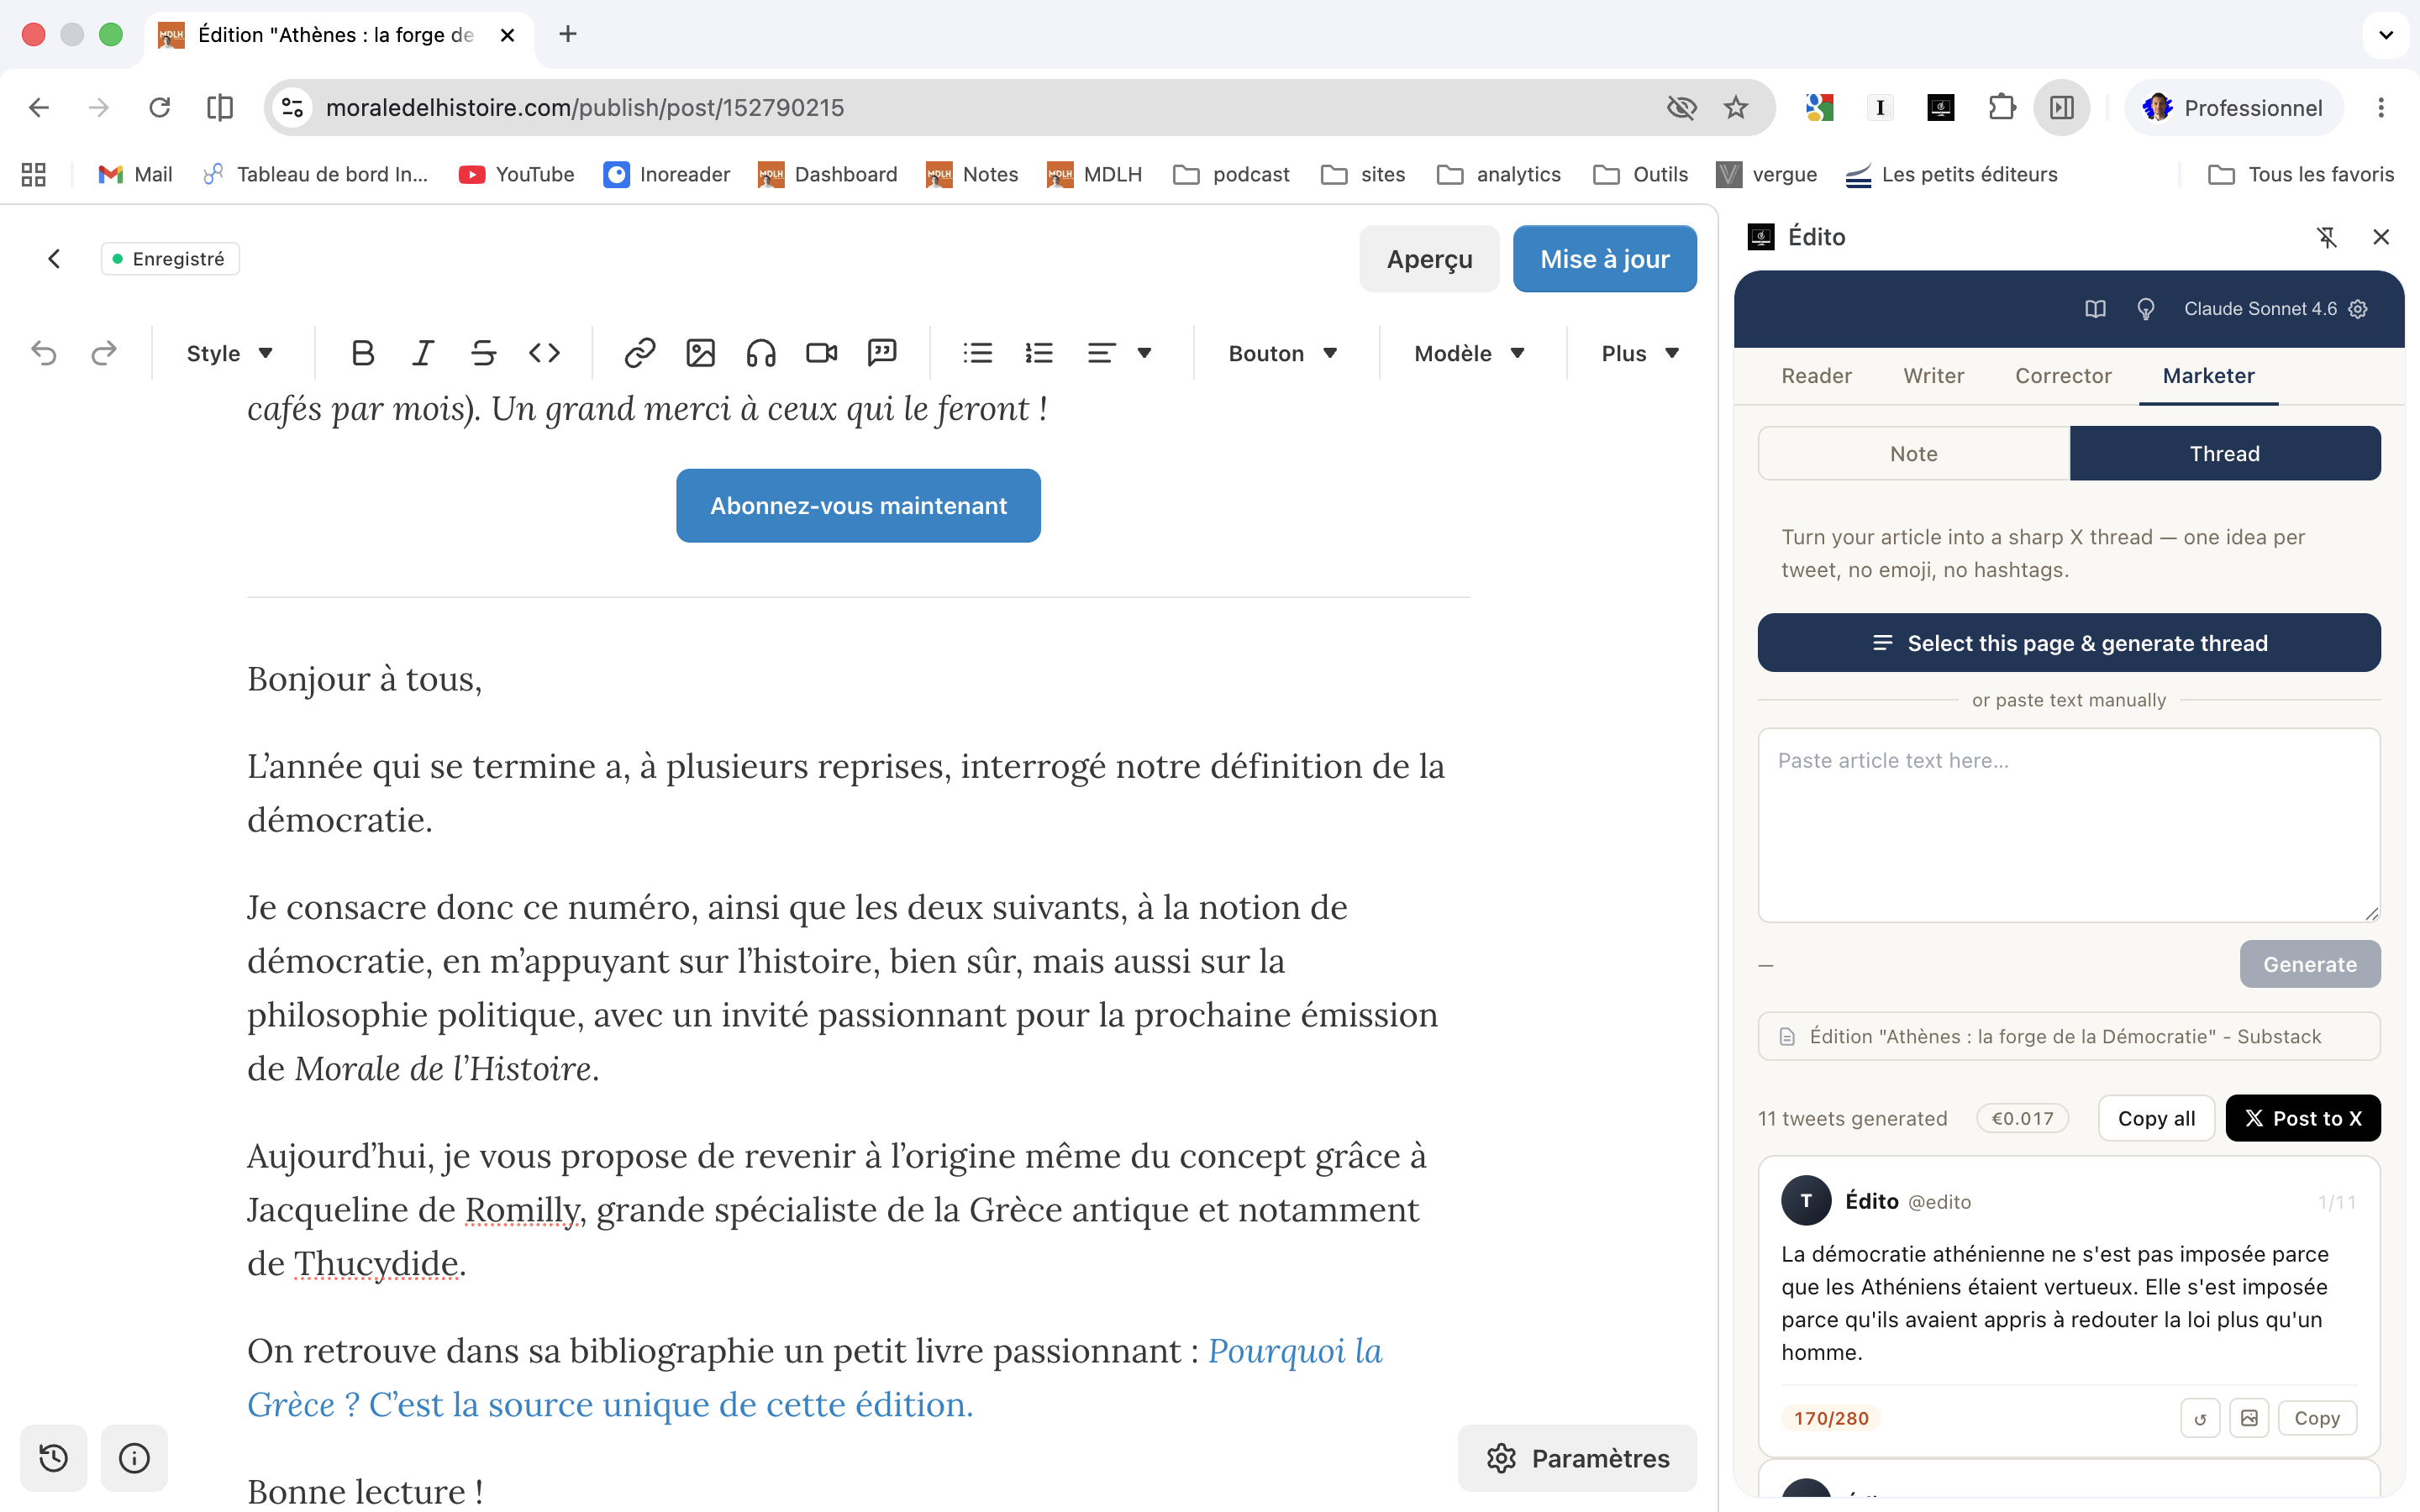
Task: Open the podcast bookmarks folder
Action: point(1232,174)
